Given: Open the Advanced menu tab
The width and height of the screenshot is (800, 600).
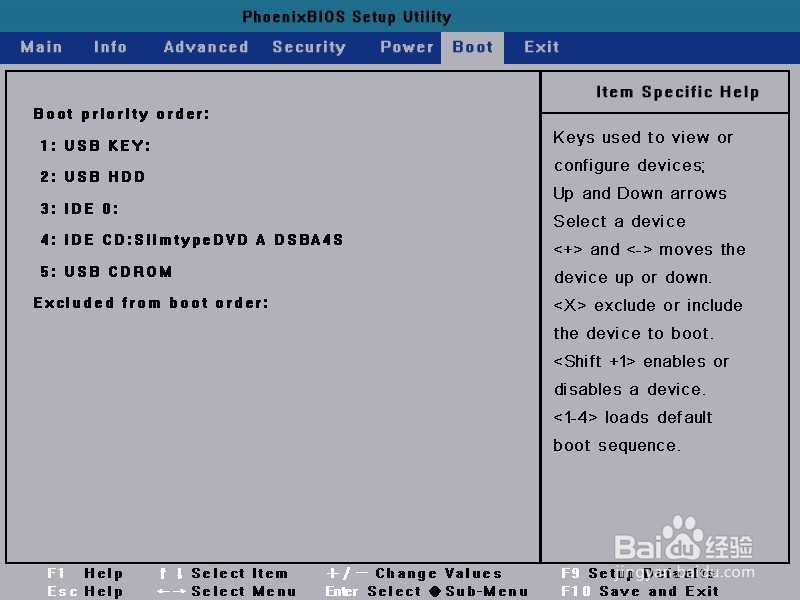Looking at the screenshot, I should click(x=206, y=47).
